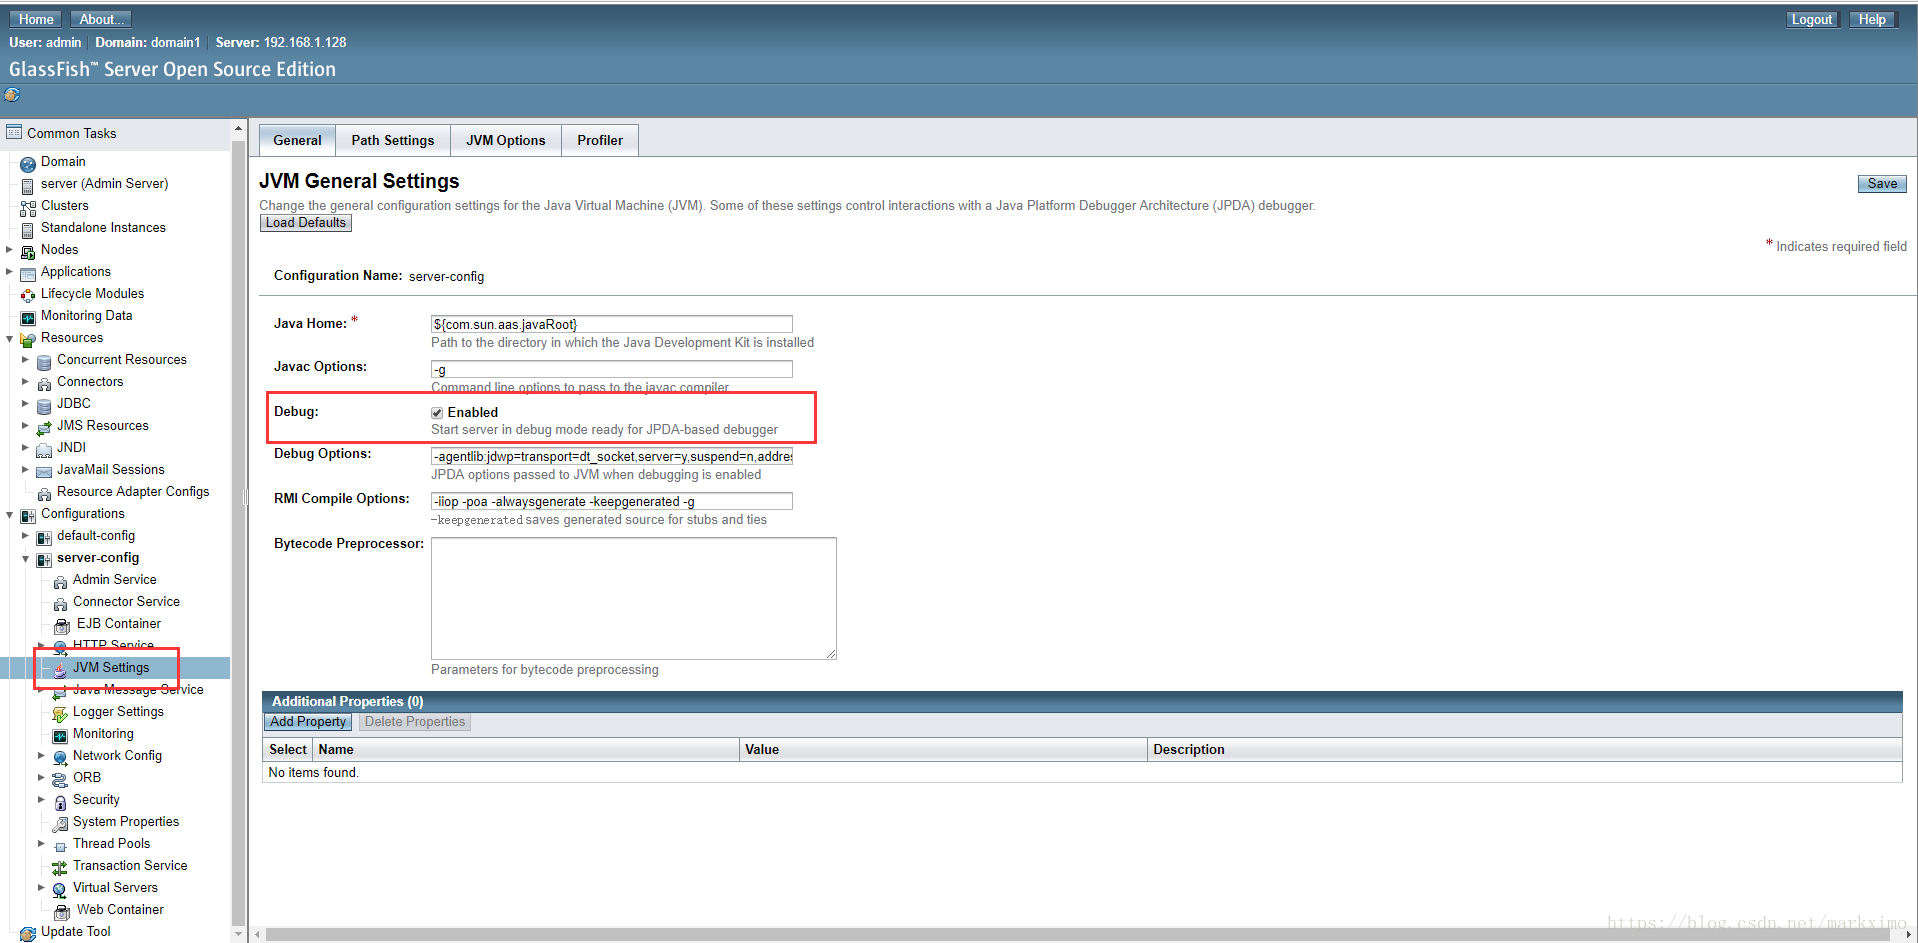The height and width of the screenshot is (943, 1918).
Task: Click the JMS Resources icon
Action: (44, 428)
